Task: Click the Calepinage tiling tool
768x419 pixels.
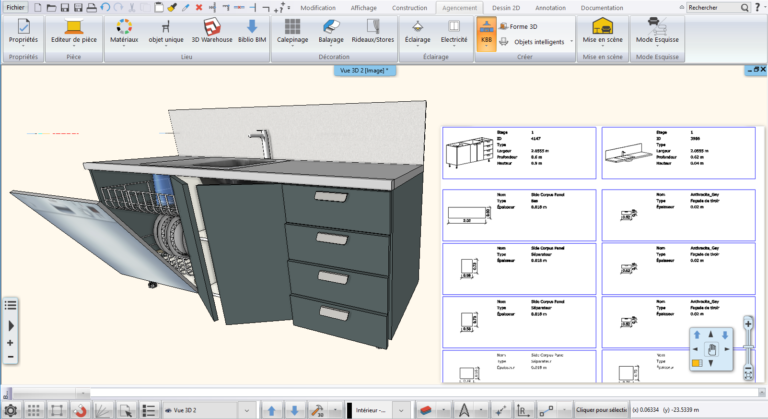Action: (x=292, y=31)
